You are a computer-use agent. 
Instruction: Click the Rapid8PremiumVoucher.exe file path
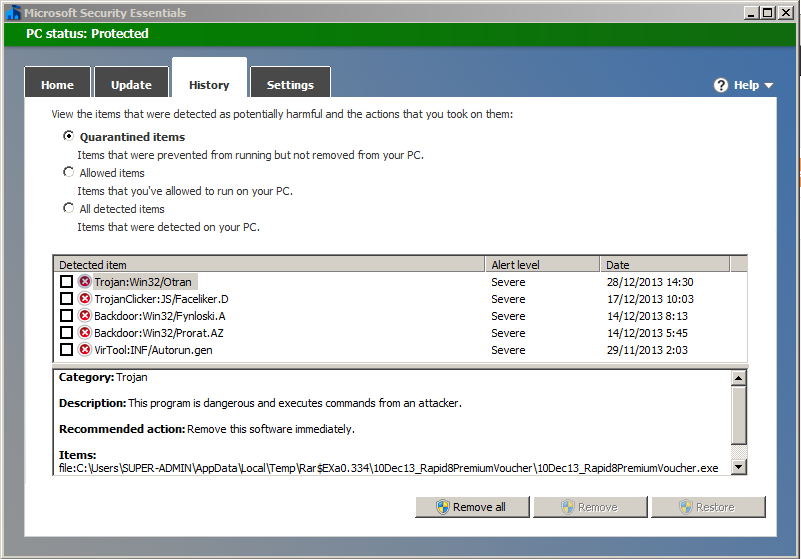click(x=389, y=468)
